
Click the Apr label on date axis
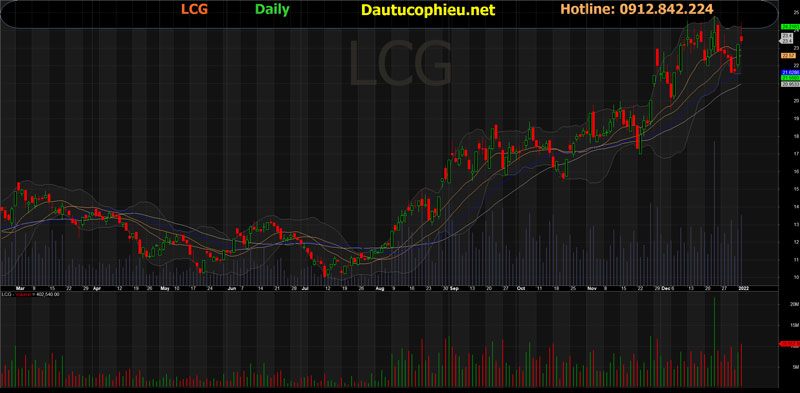pos(97,288)
